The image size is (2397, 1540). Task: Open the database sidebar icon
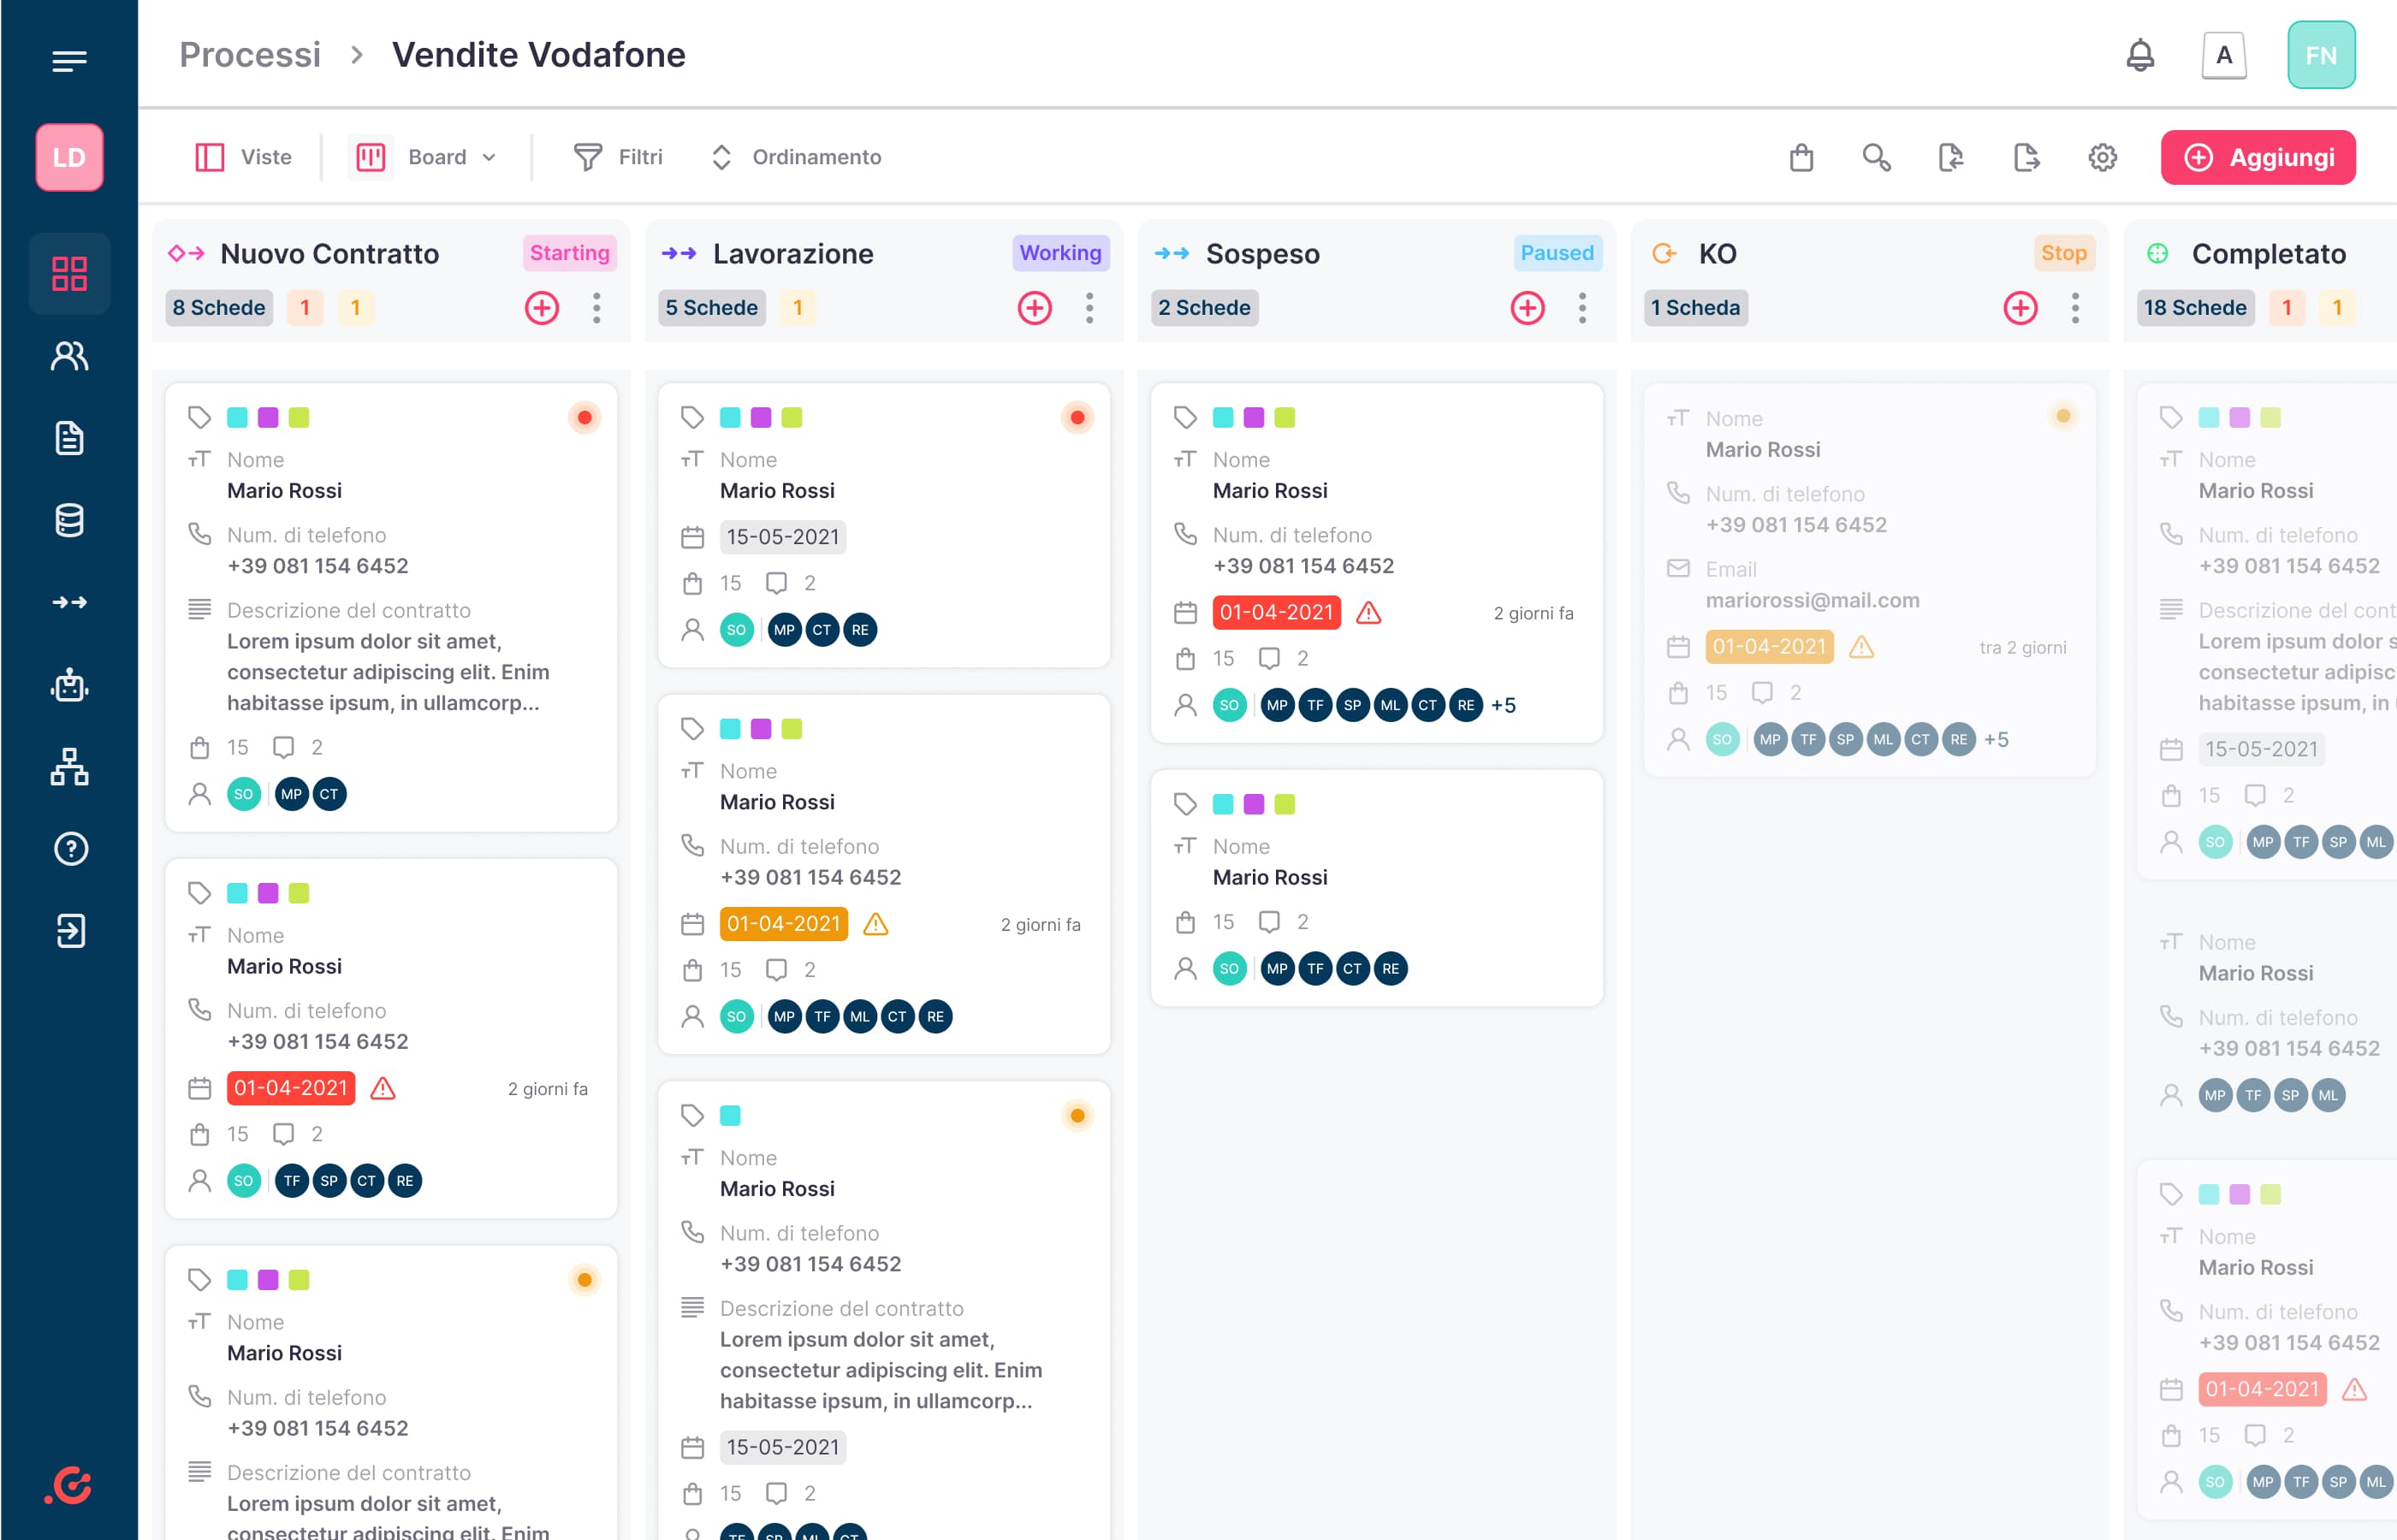click(x=69, y=520)
